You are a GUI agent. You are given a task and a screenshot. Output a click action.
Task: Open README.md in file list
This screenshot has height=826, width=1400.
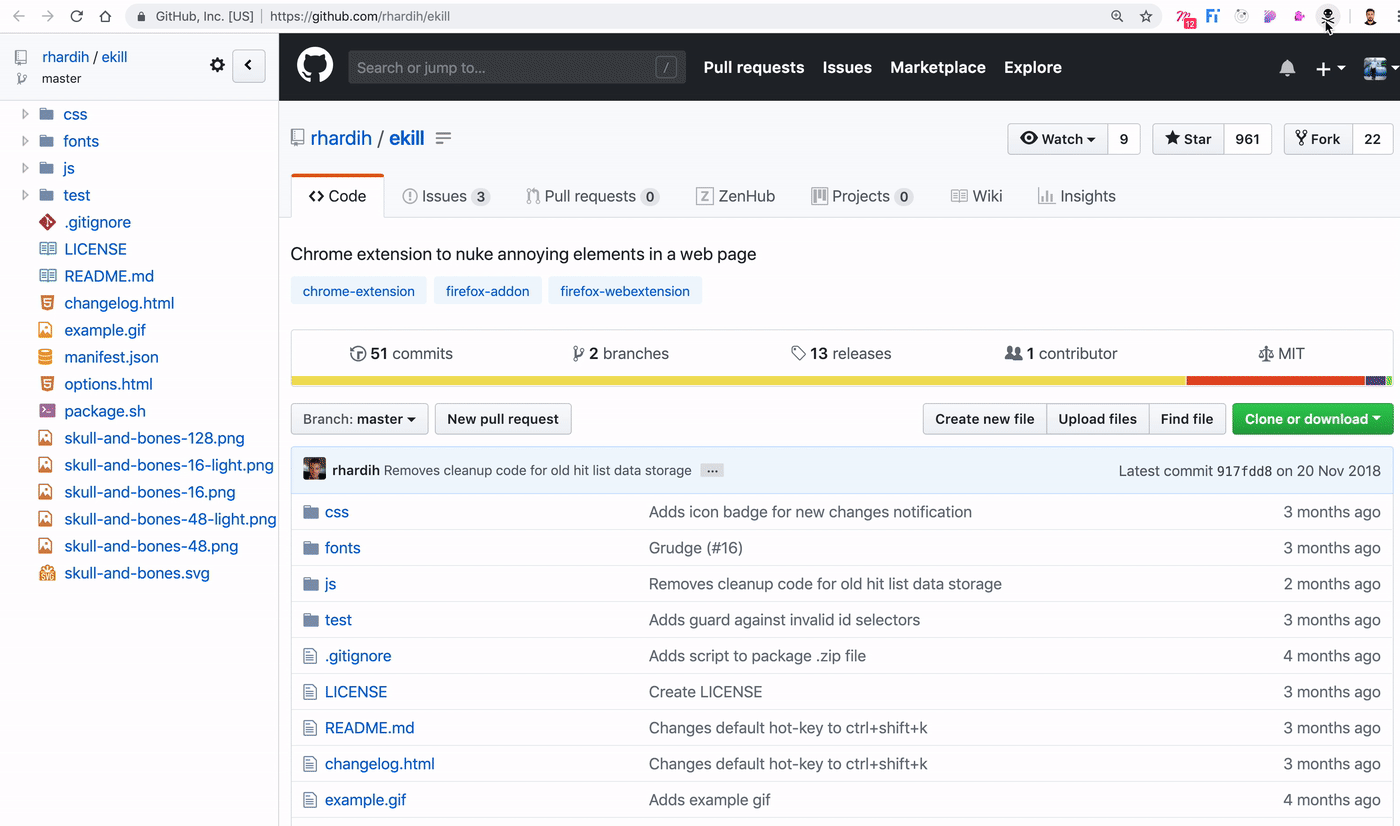pyautogui.click(x=369, y=728)
